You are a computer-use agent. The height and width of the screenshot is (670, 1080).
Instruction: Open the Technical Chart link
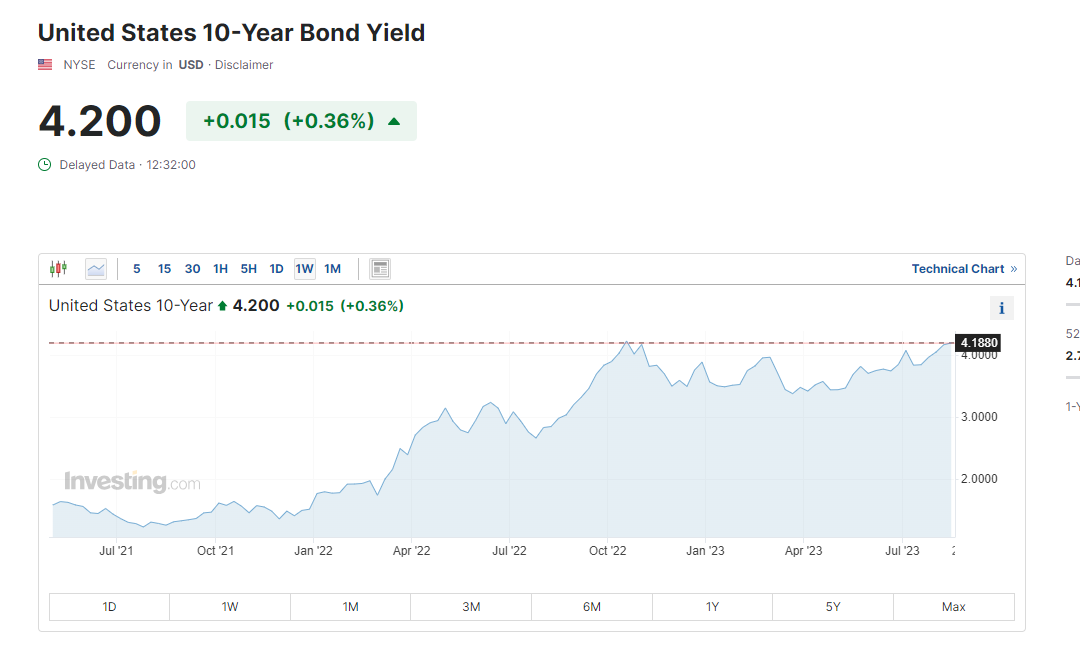pos(957,268)
